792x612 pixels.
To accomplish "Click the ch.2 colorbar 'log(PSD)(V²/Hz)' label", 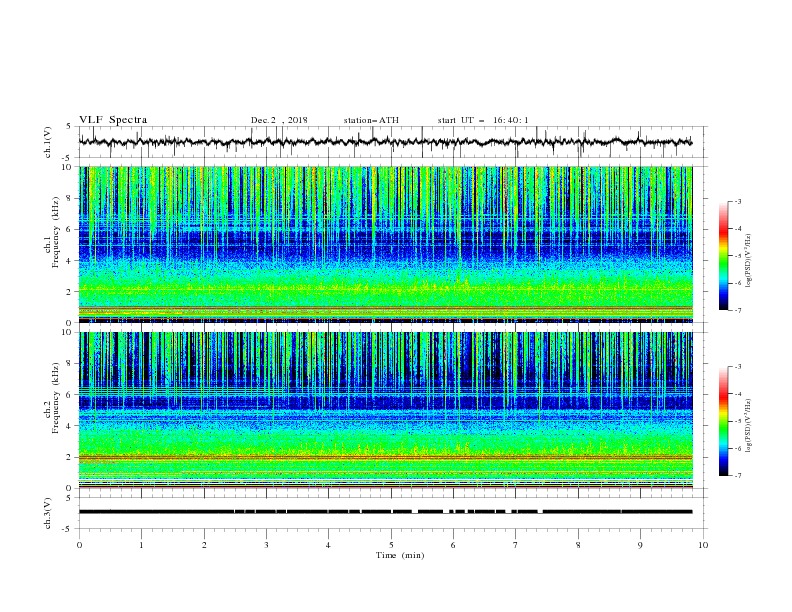I will 749,426.
